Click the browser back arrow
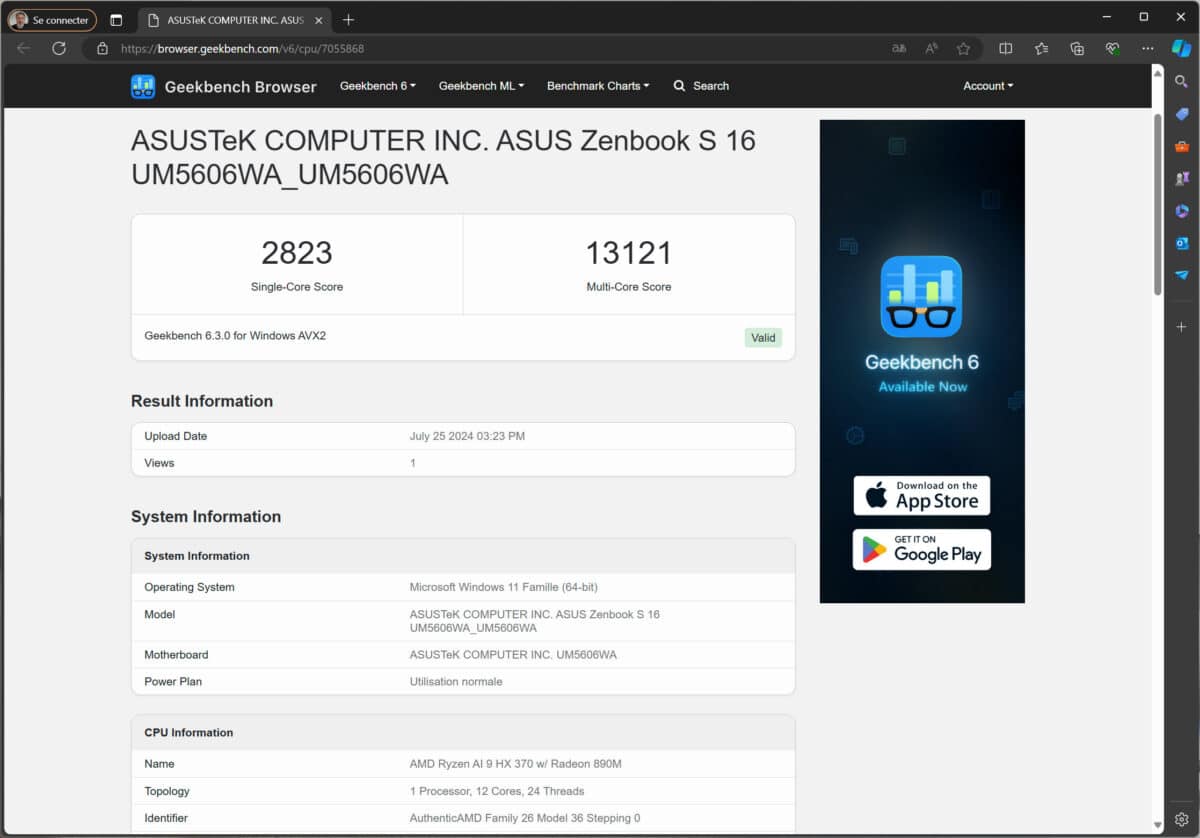 (x=24, y=48)
